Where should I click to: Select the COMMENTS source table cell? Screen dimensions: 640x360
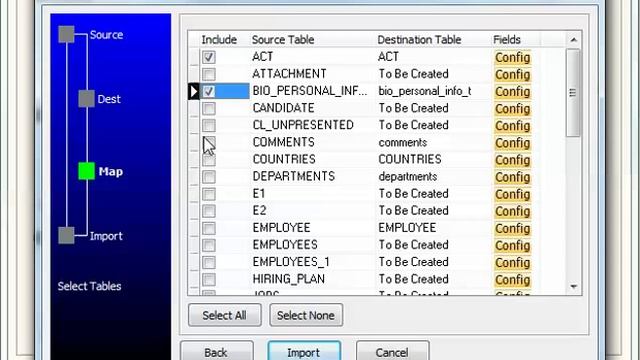312,142
